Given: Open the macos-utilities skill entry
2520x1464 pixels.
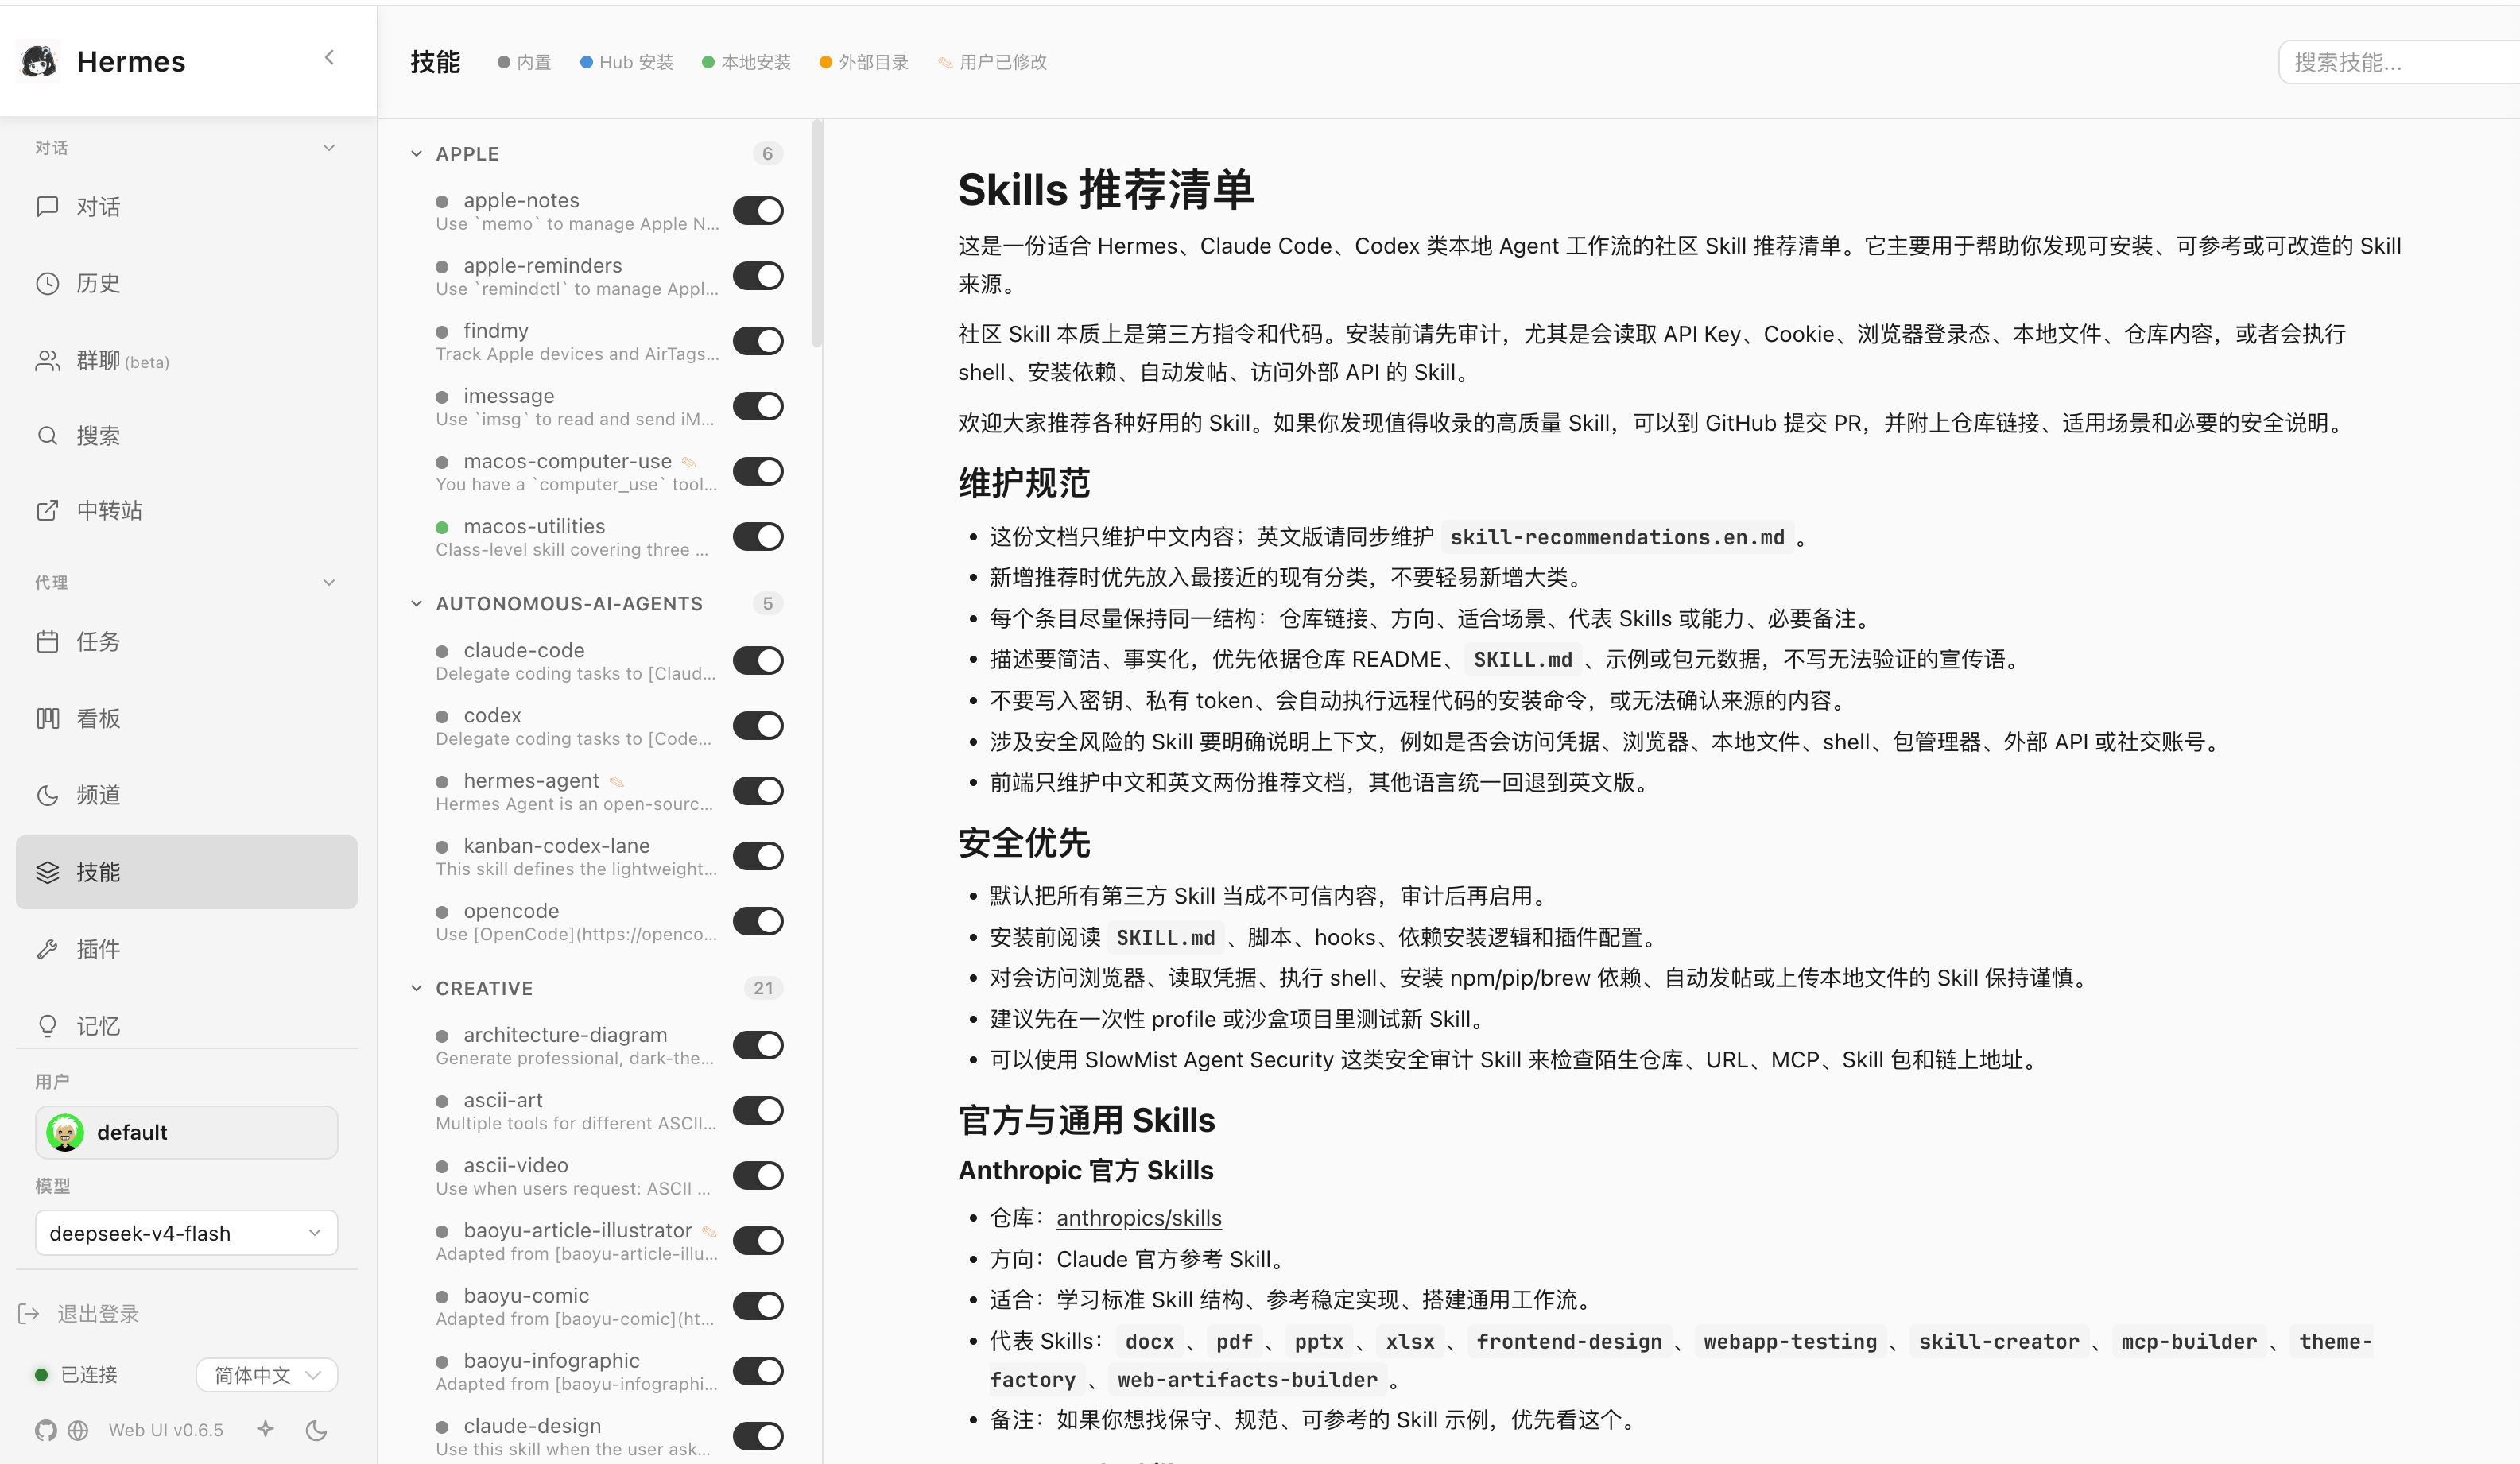Looking at the screenshot, I should (x=576, y=537).
